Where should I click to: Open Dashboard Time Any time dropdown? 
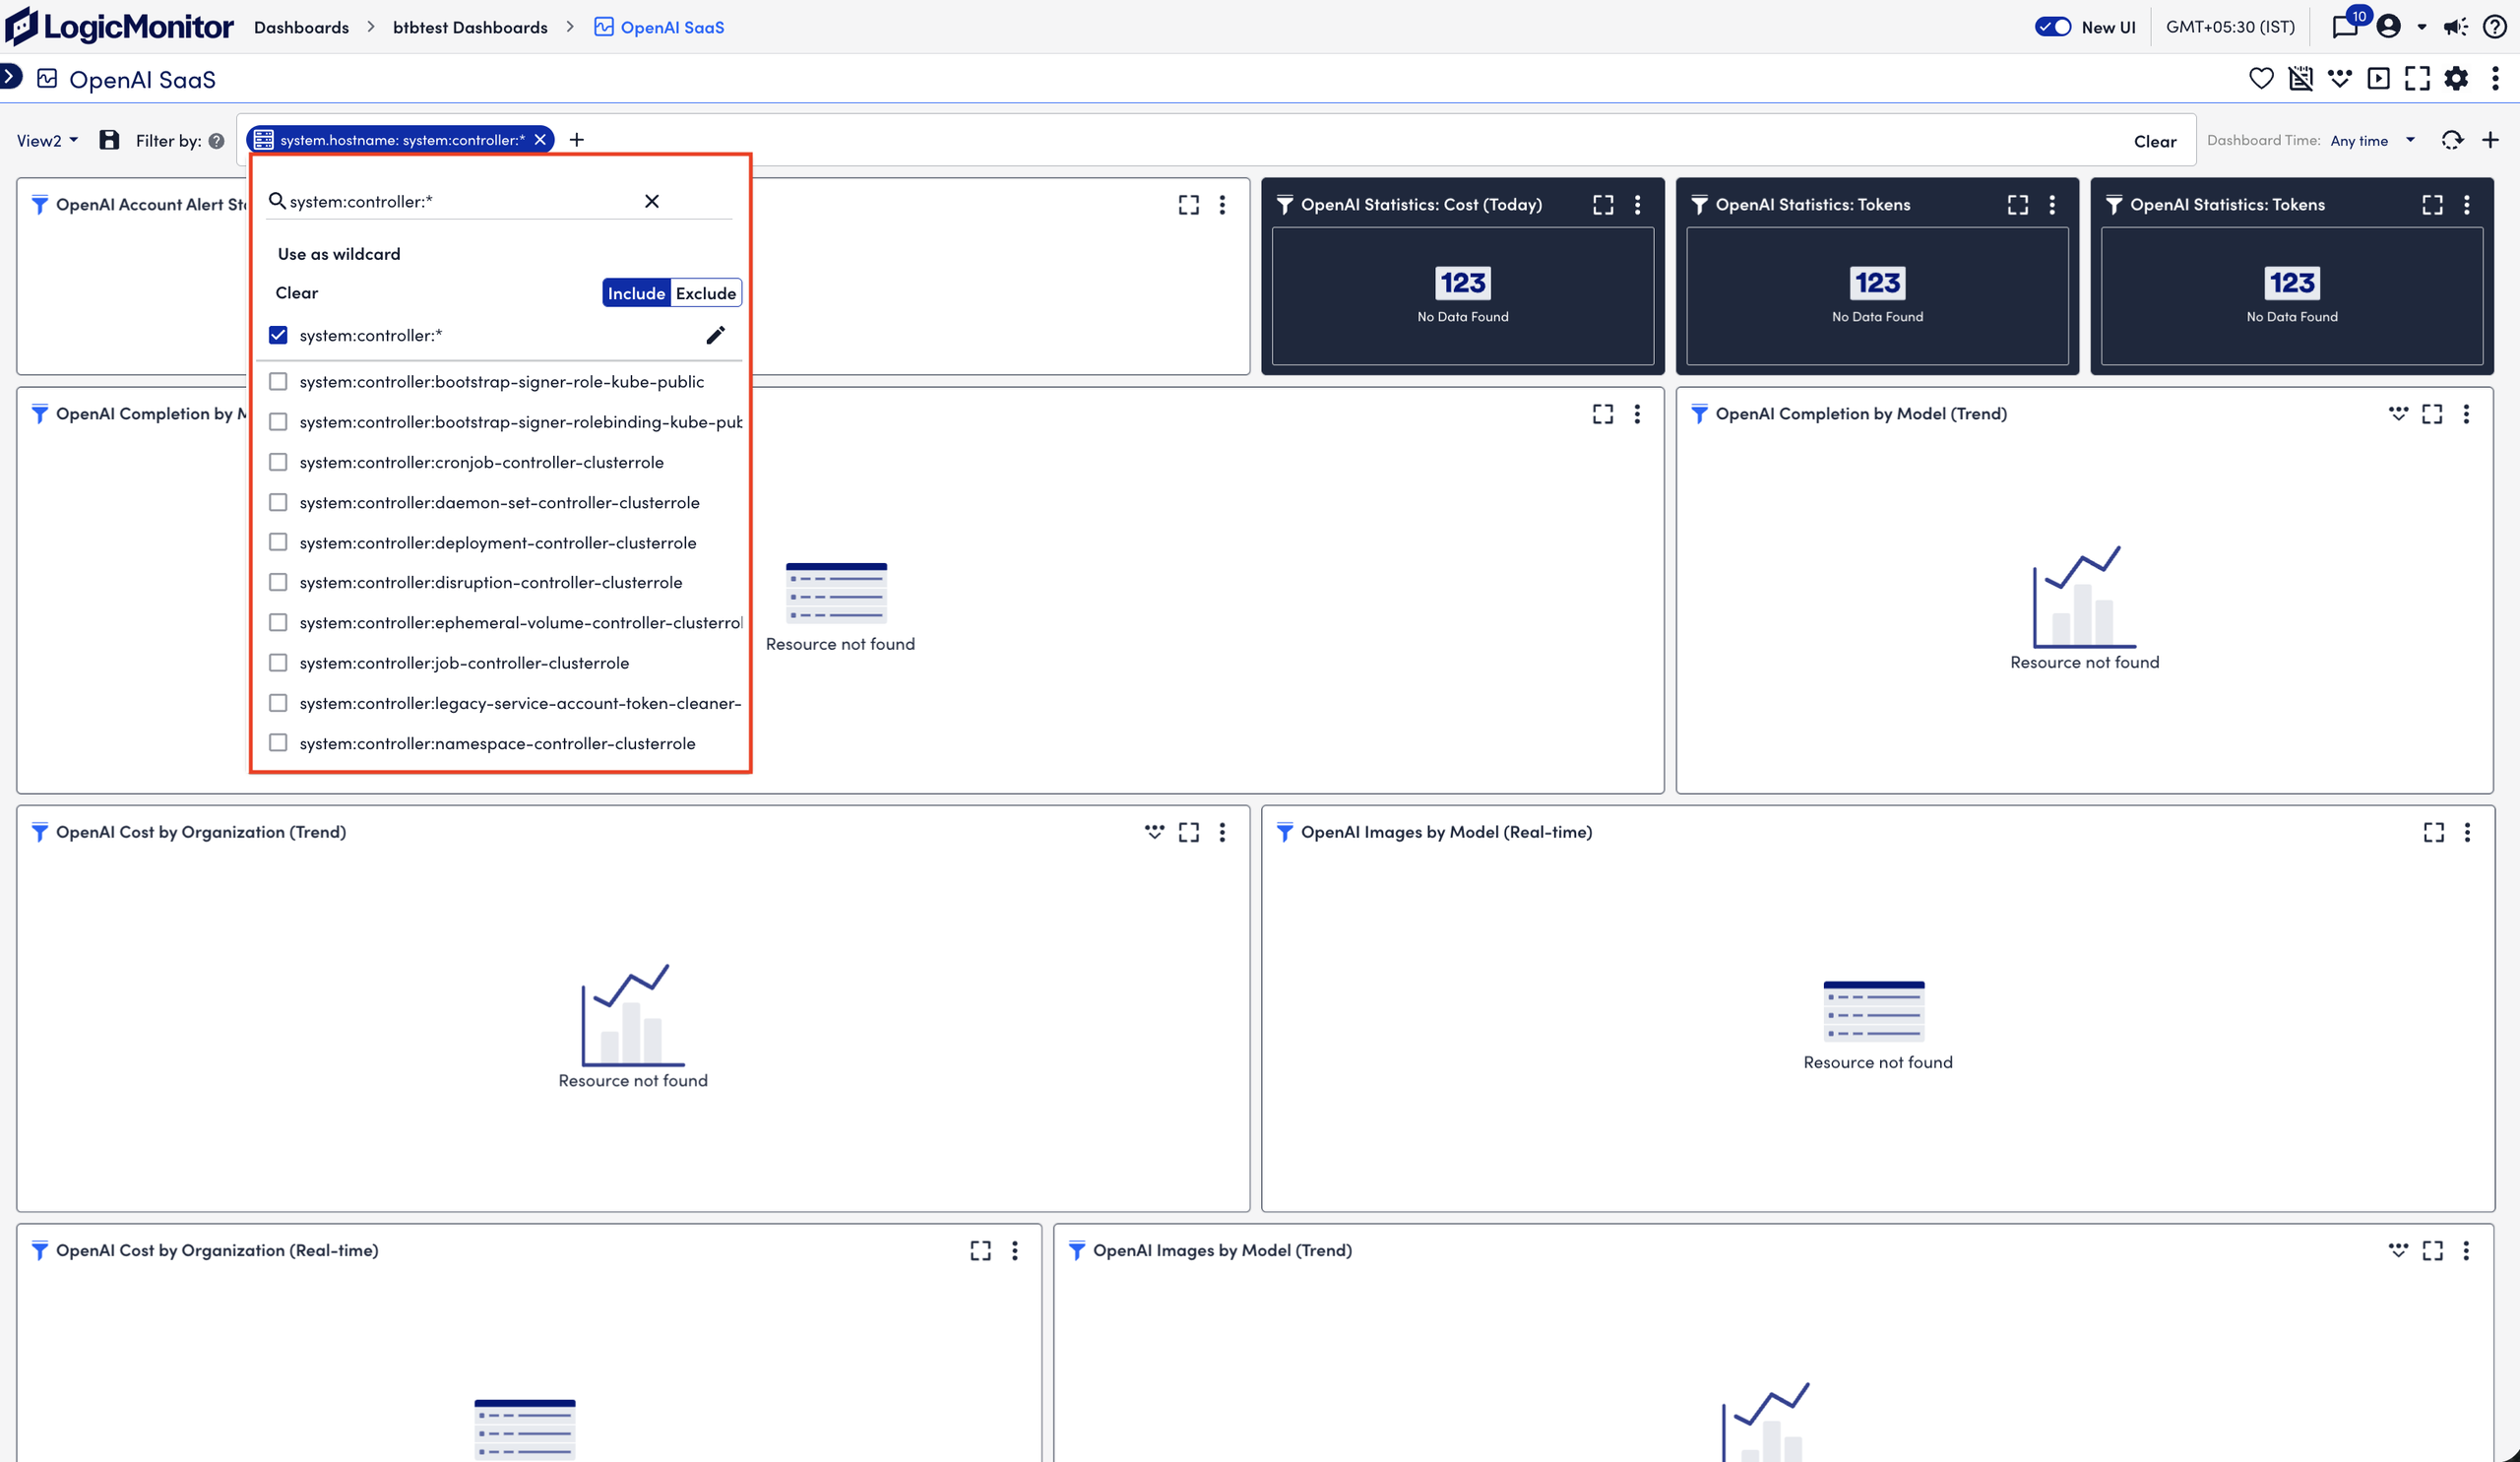pos(2372,141)
